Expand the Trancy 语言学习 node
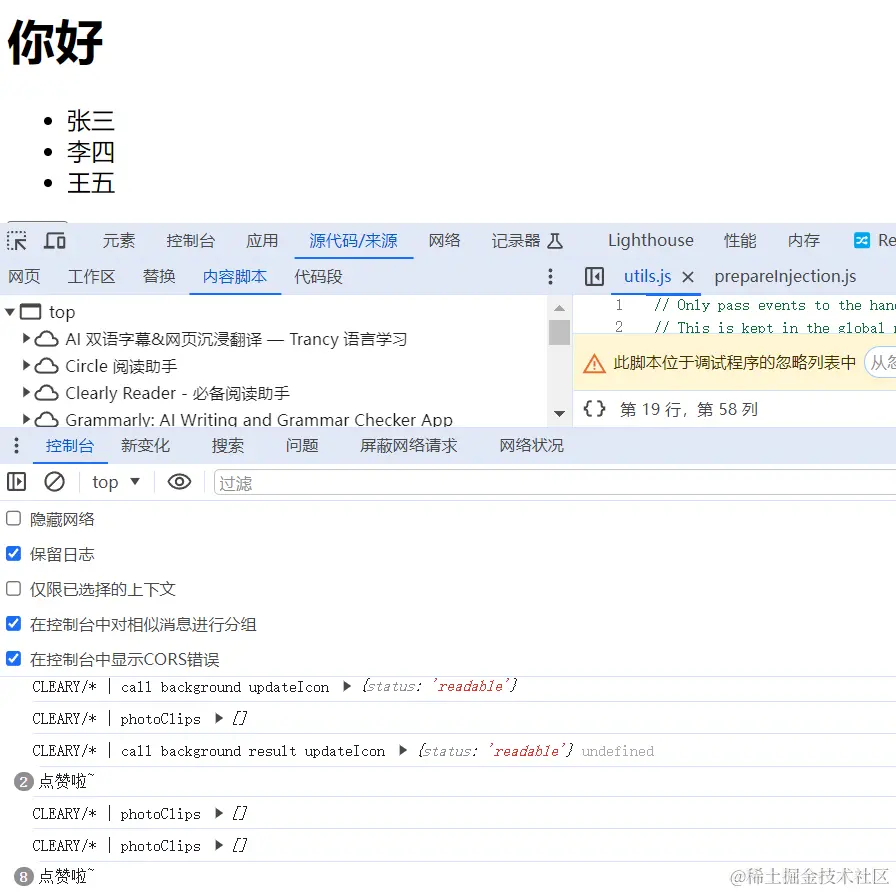896x893 pixels. (26, 338)
